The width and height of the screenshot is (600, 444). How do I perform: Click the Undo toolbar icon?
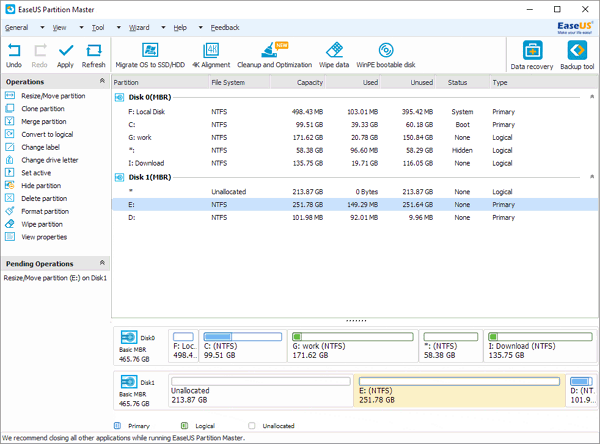click(x=14, y=55)
